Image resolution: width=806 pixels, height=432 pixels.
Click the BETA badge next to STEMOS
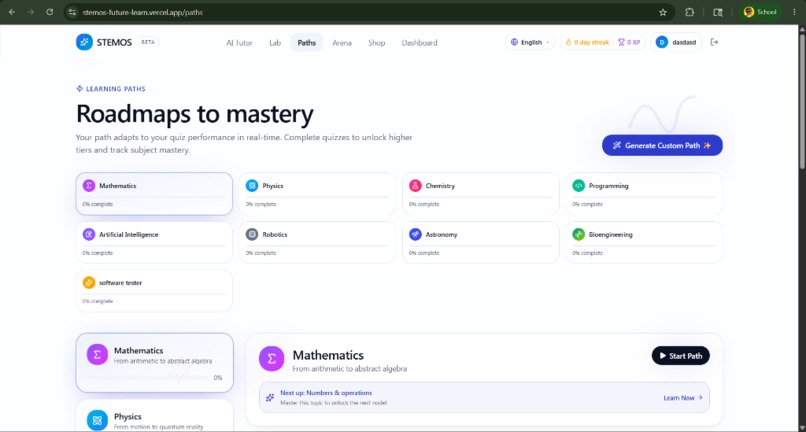tap(148, 42)
